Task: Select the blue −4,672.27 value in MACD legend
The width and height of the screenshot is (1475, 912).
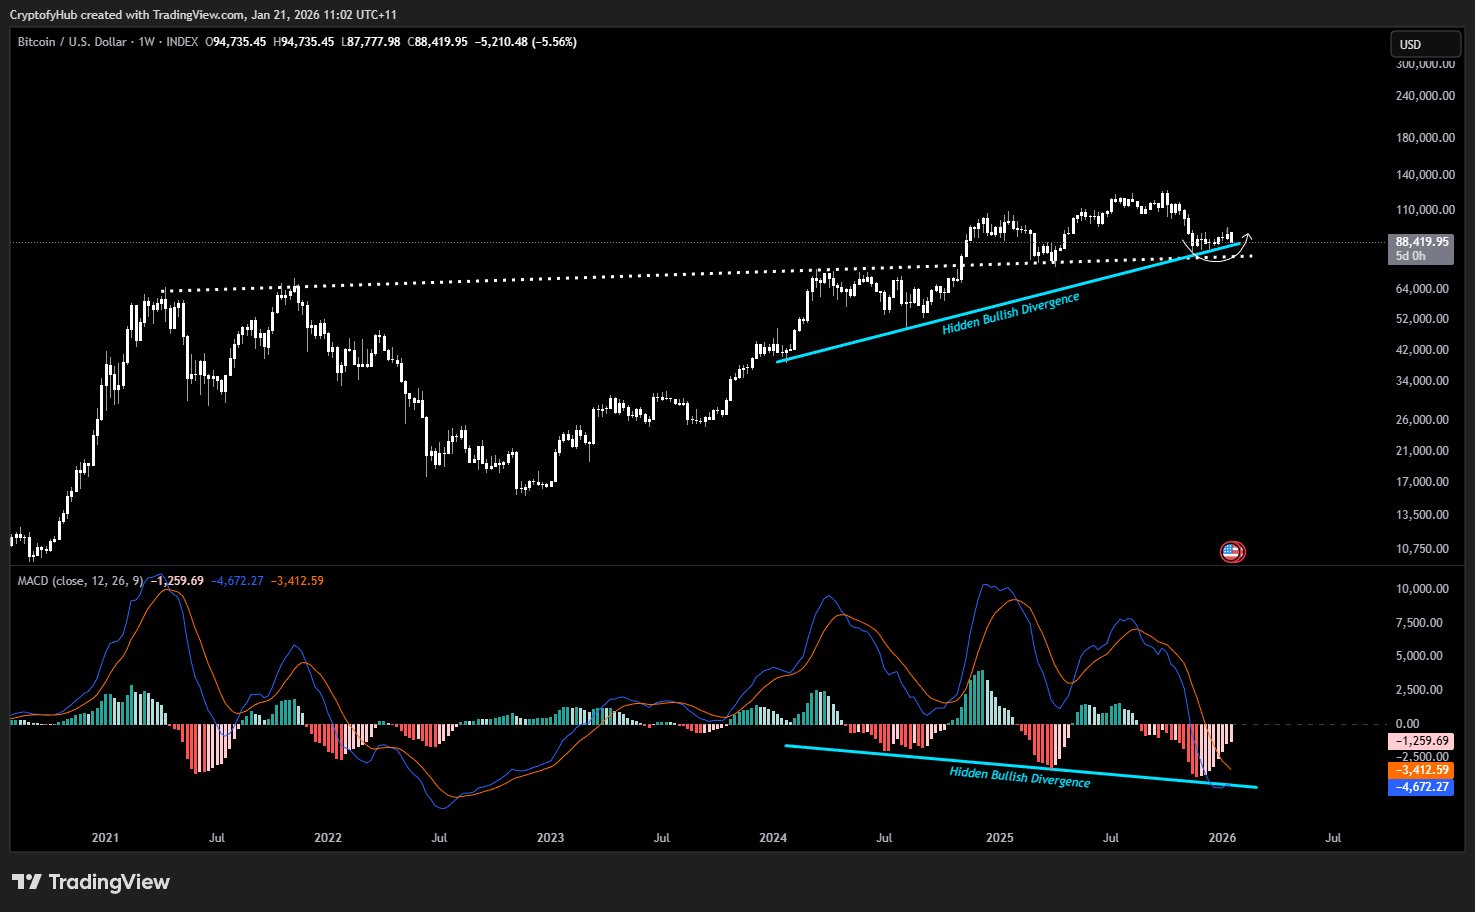Action: coord(237,581)
